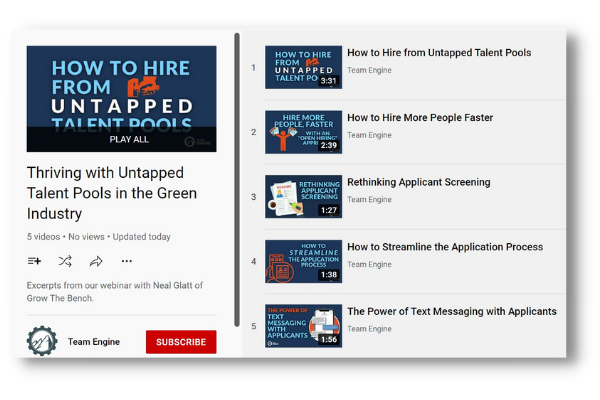Click the 1:27 duration badge
The width and height of the screenshot is (600, 400).
coord(329,210)
